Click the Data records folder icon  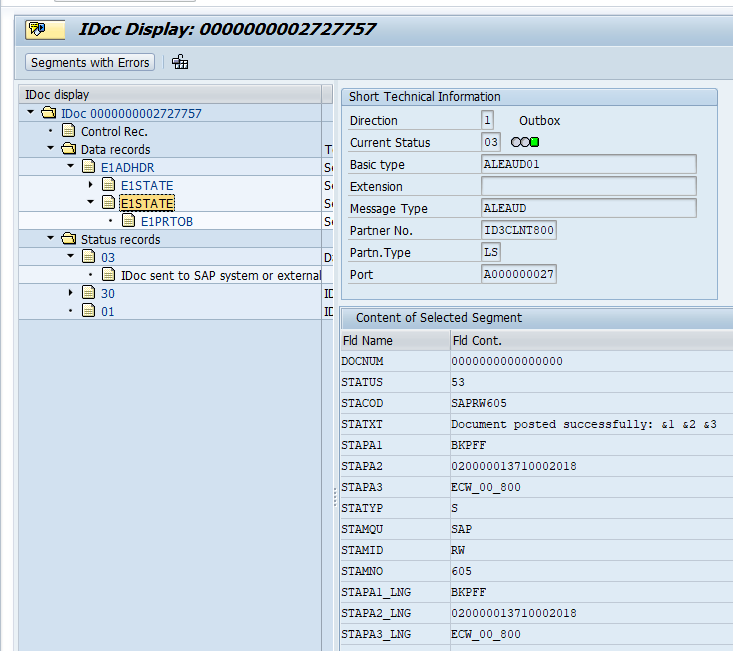[69, 149]
